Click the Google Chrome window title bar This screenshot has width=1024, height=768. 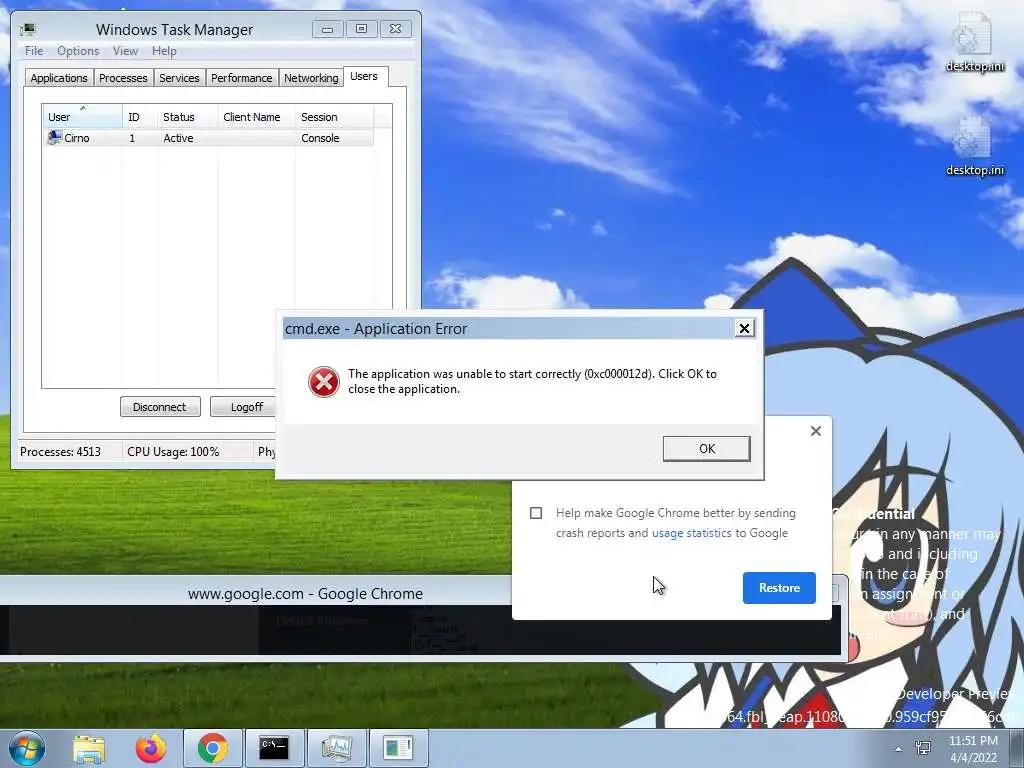pyautogui.click(x=305, y=594)
